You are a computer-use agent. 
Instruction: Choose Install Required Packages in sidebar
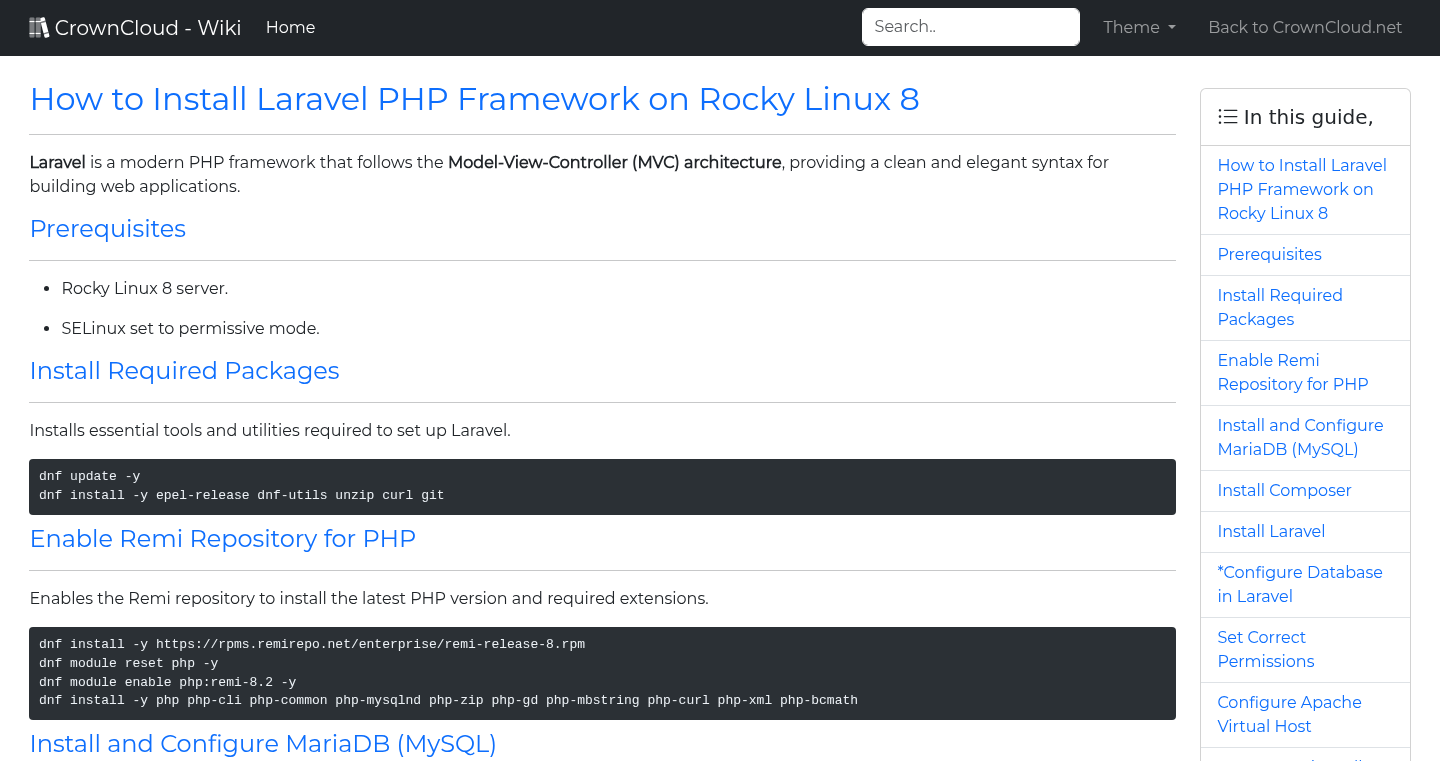click(x=1279, y=307)
